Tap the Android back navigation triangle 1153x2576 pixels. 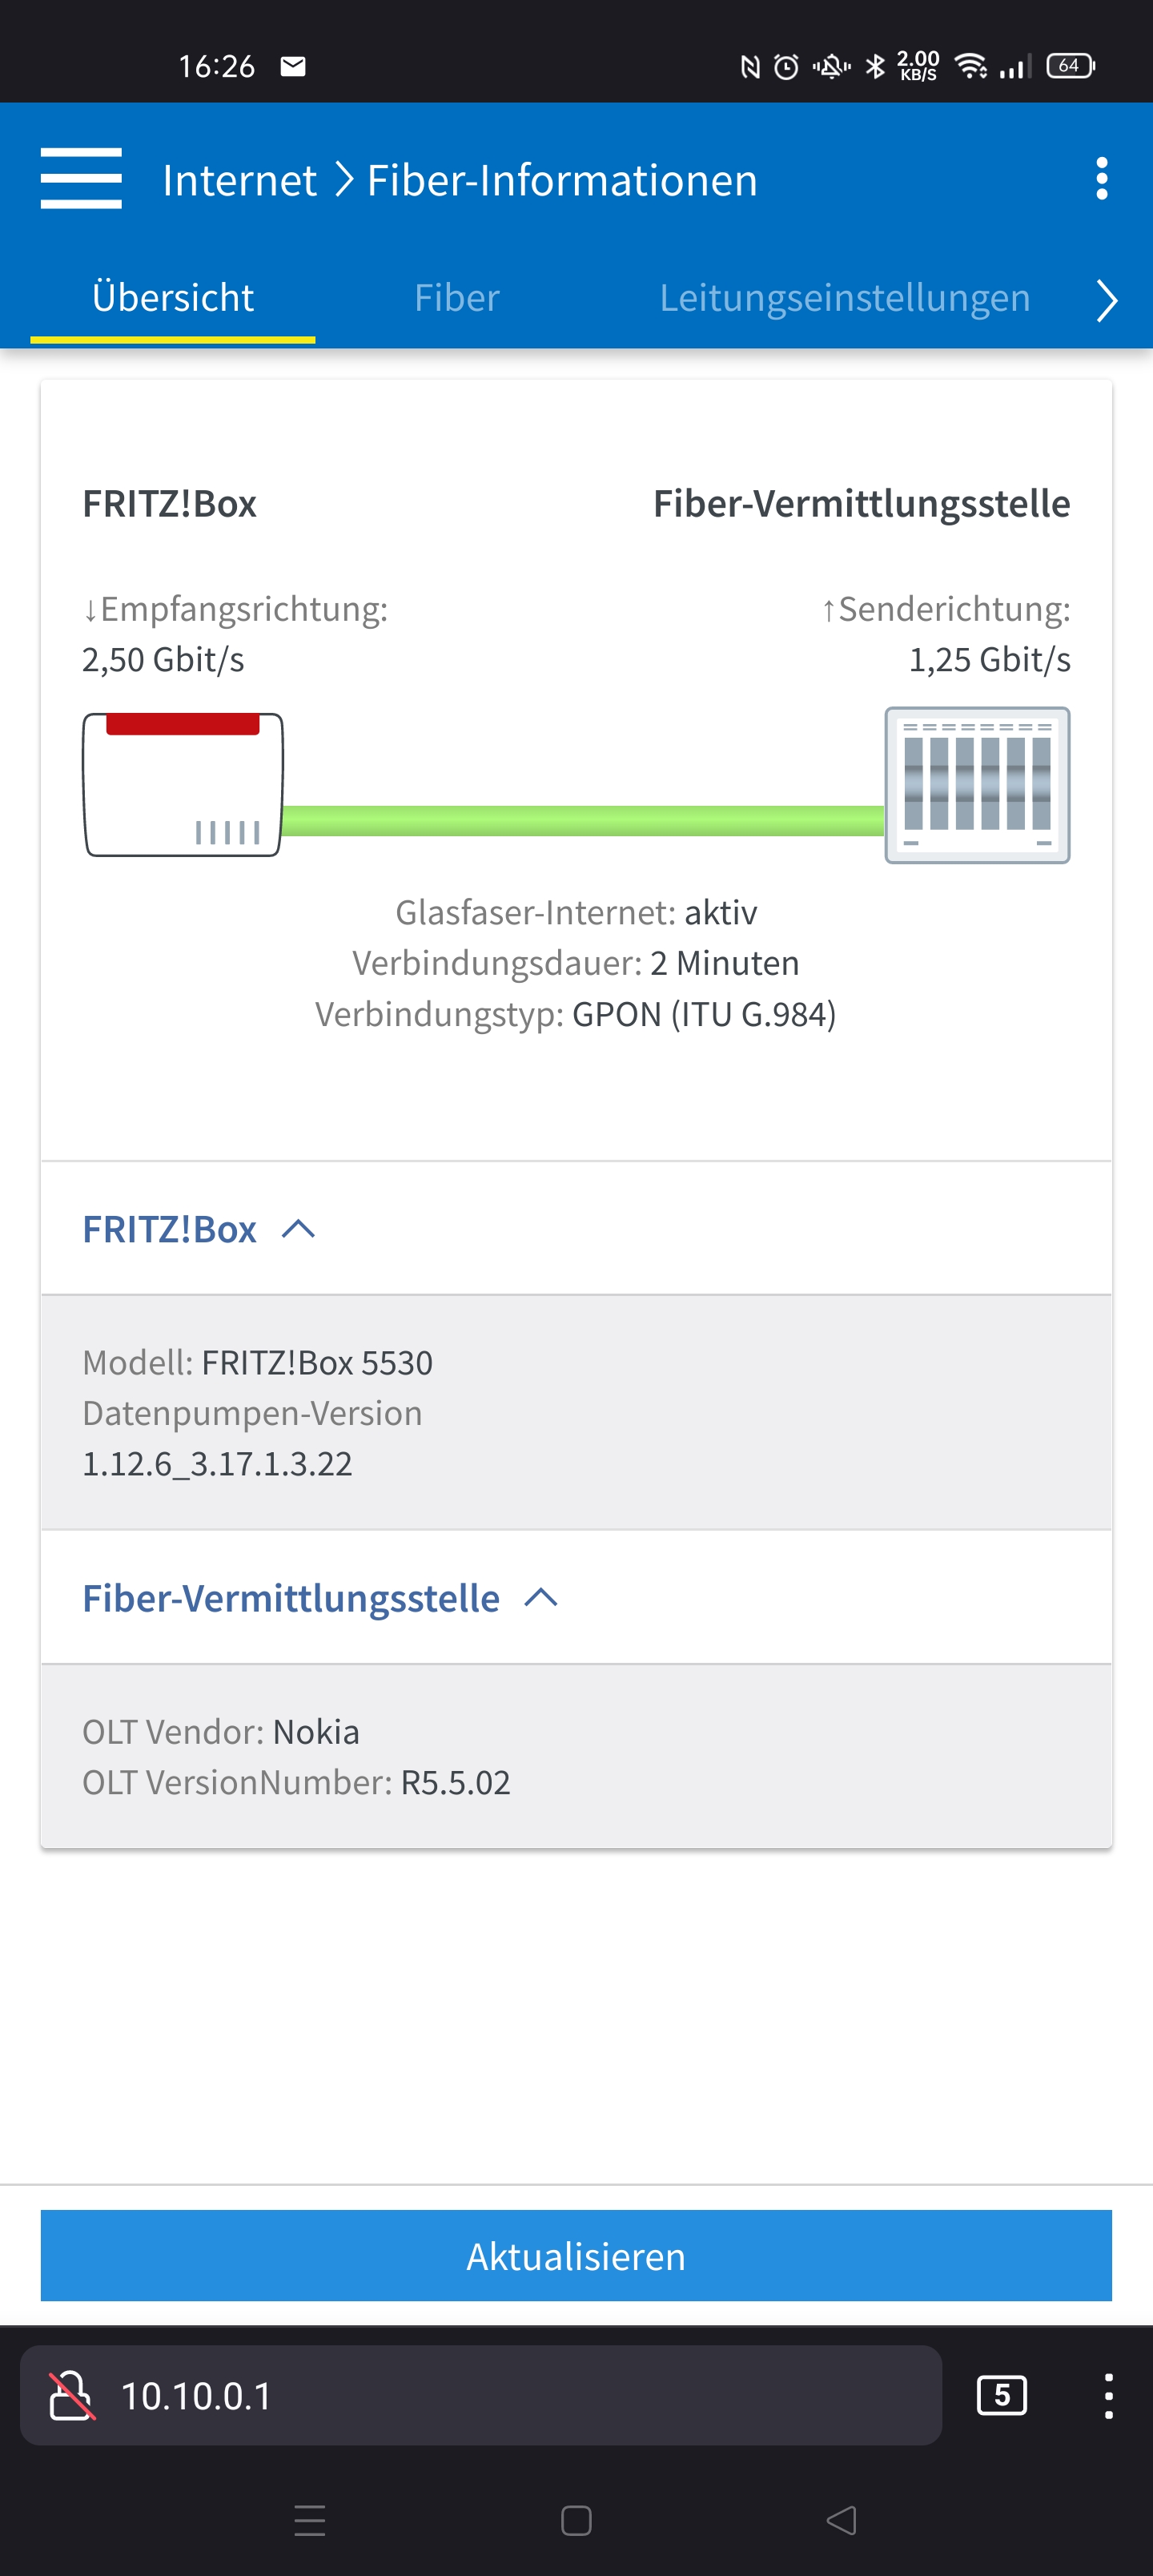click(x=841, y=2520)
